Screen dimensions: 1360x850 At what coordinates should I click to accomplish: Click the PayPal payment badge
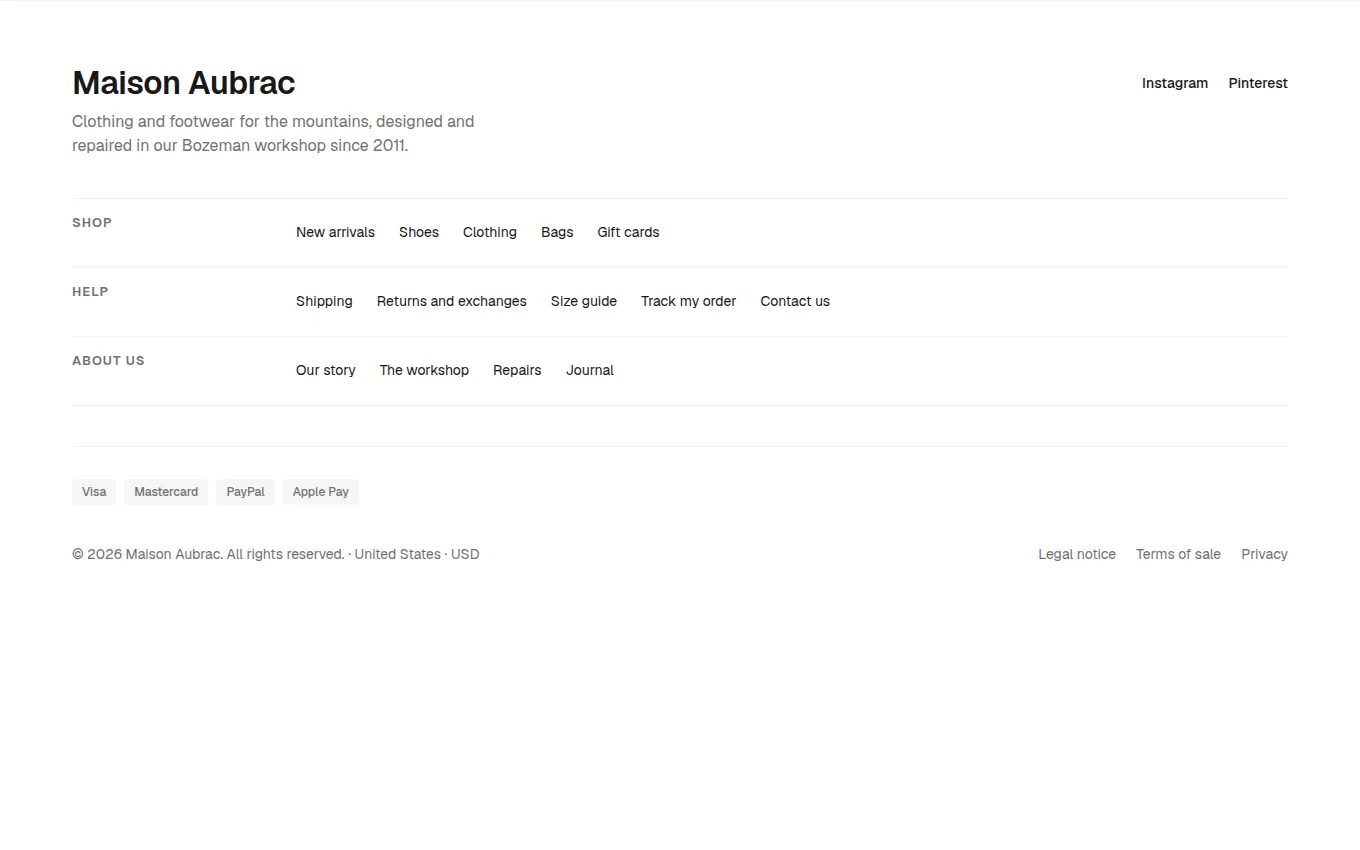tap(245, 492)
